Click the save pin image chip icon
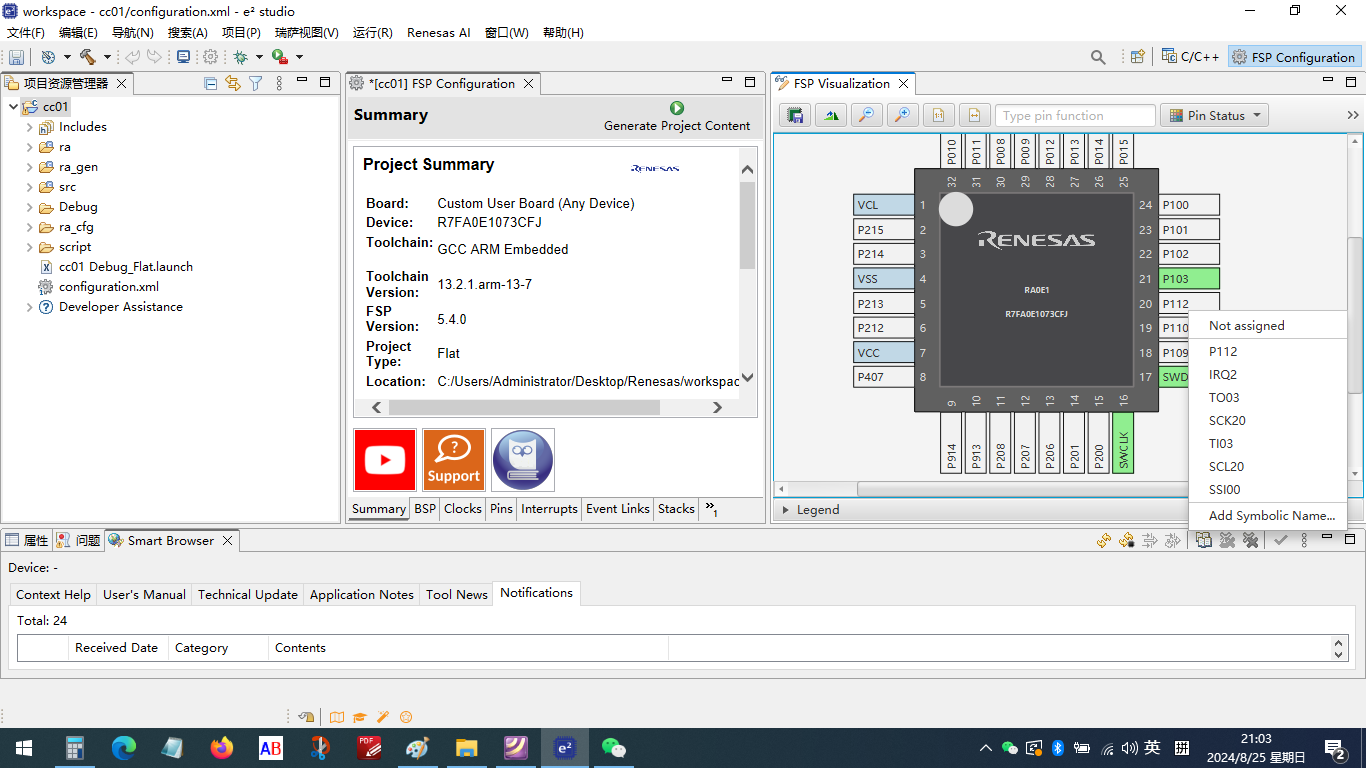Screen dimensions: 1366x768 pos(796,115)
